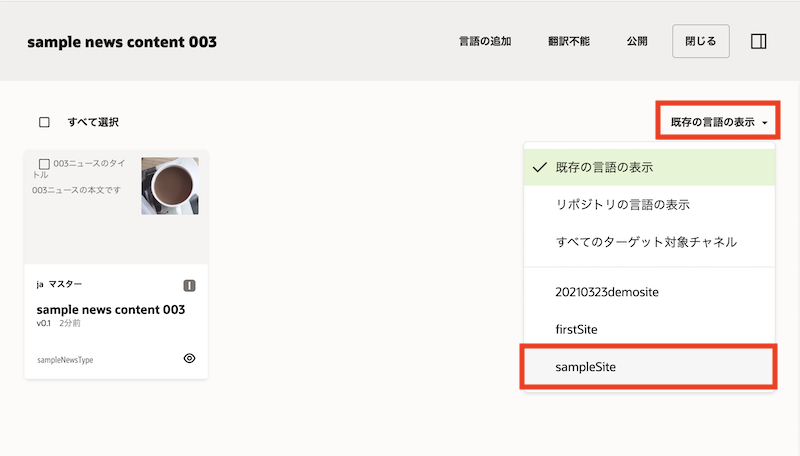Viewport: 800px width, 456px height.
Task: Choose リポジトリの言語の表示 from the menu
Action: click(x=622, y=205)
